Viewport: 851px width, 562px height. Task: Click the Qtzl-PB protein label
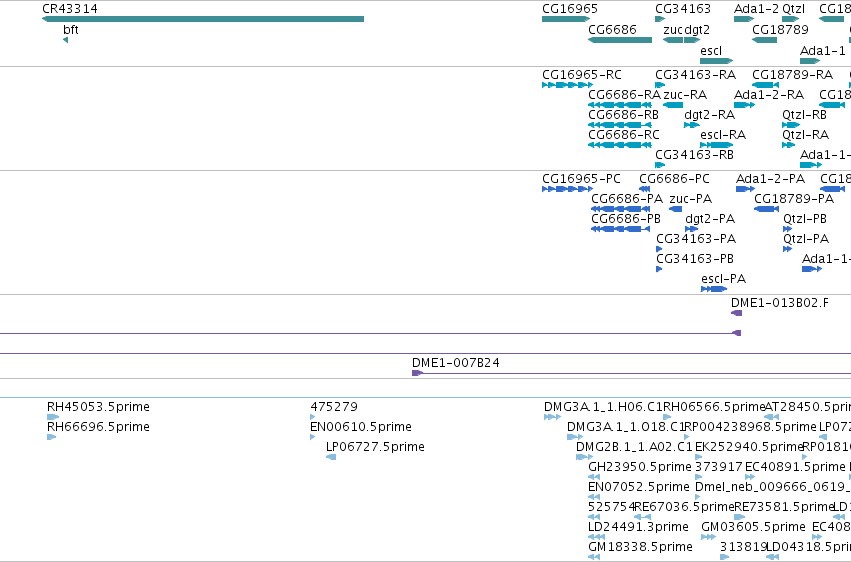point(805,219)
